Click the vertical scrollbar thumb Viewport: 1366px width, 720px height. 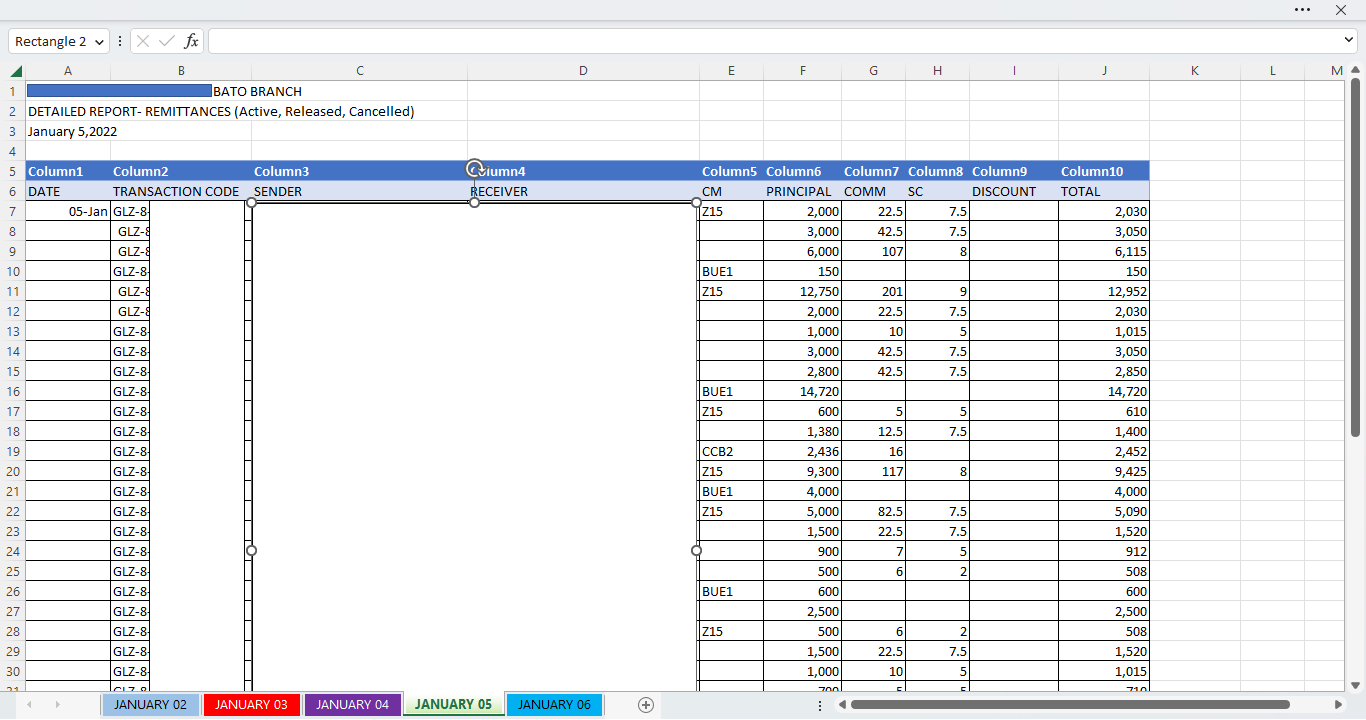(1355, 258)
